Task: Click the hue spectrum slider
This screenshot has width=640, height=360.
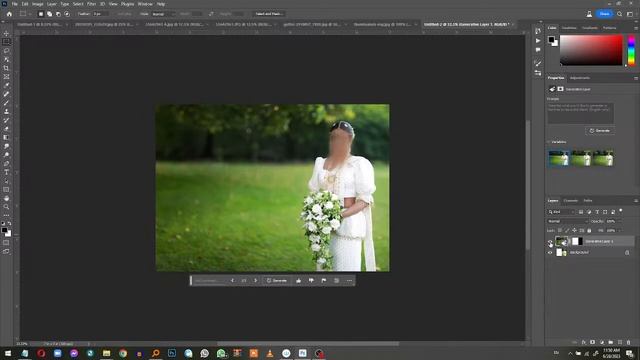Action: [631, 50]
